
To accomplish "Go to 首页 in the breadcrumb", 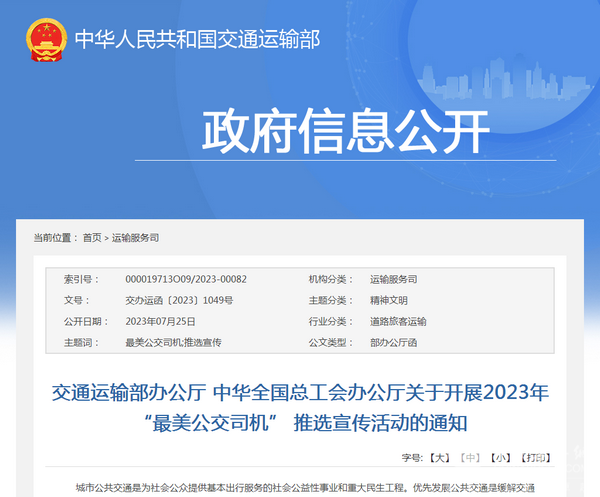I will point(92,238).
